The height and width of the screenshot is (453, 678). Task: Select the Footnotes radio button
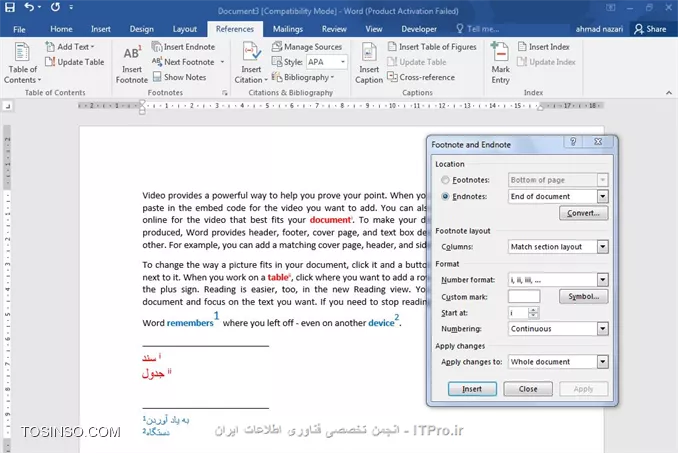(x=445, y=180)
